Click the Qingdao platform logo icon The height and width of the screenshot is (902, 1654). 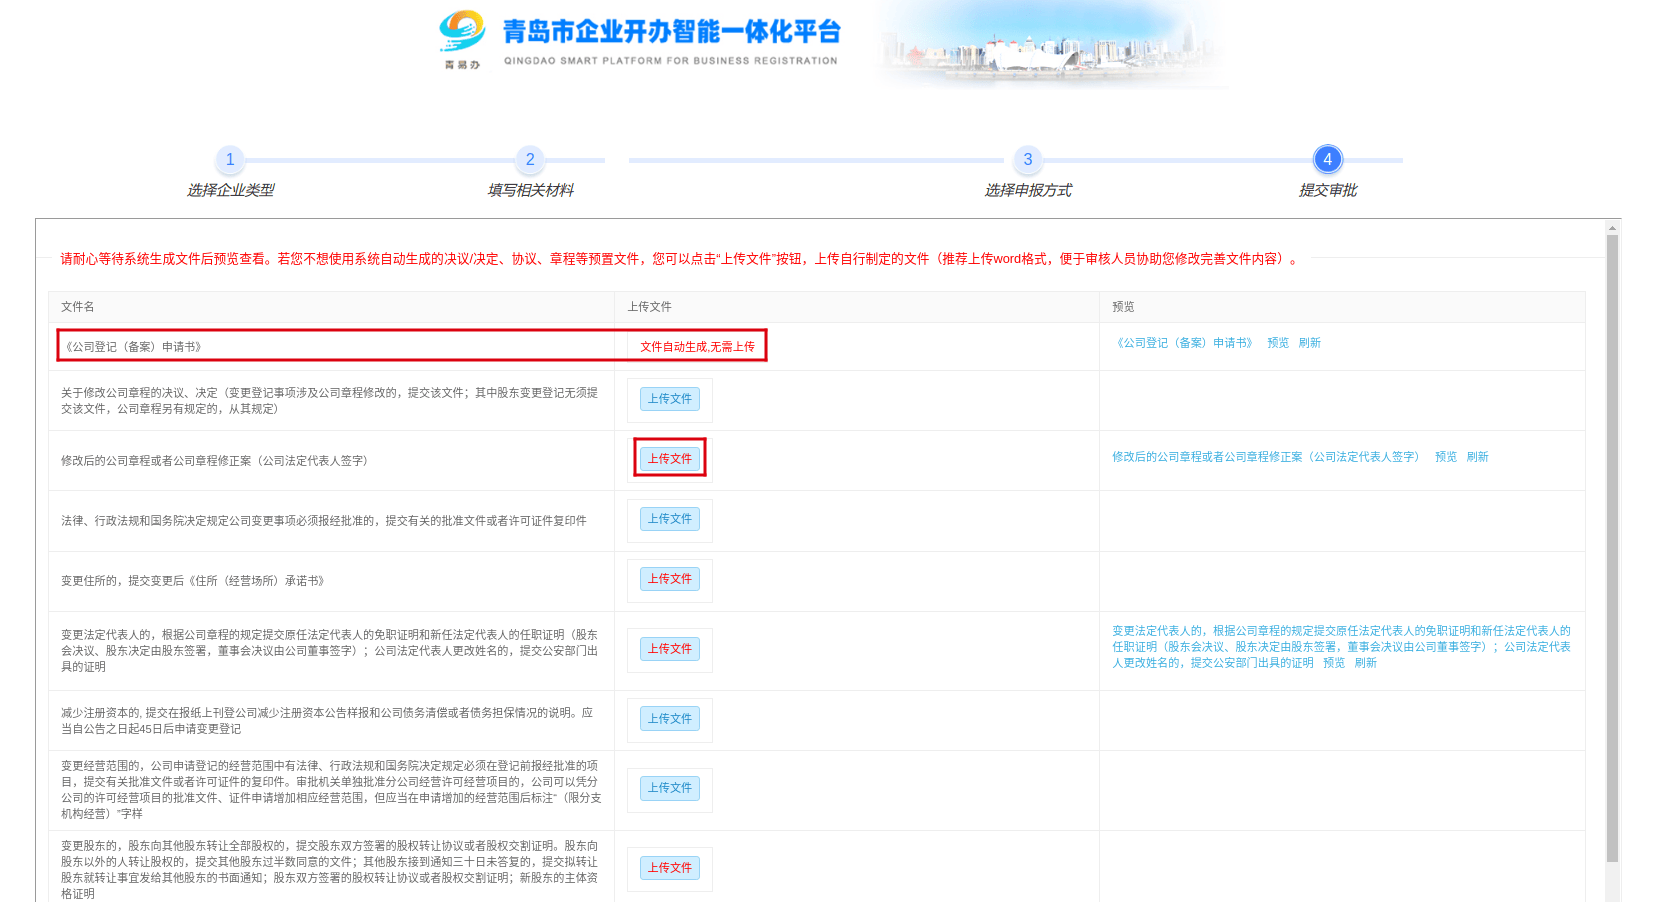pyautogui.click(x=462, y=34)
